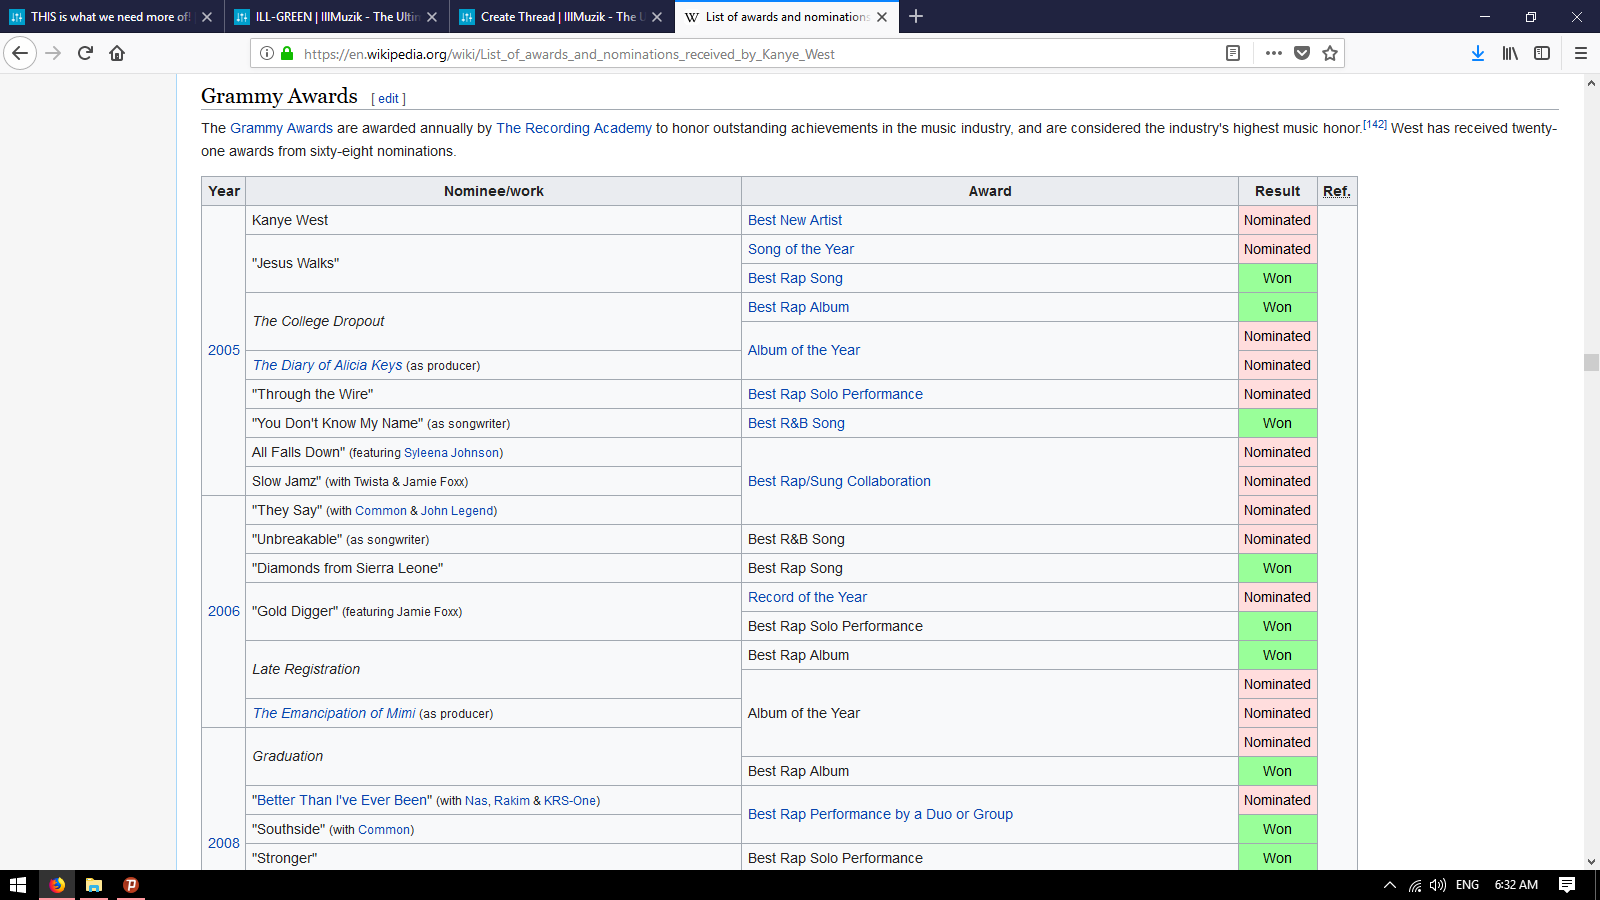This screenshot has height=900, width=1600.
Task: Go back to the previous page
Action: coord(20,53)
